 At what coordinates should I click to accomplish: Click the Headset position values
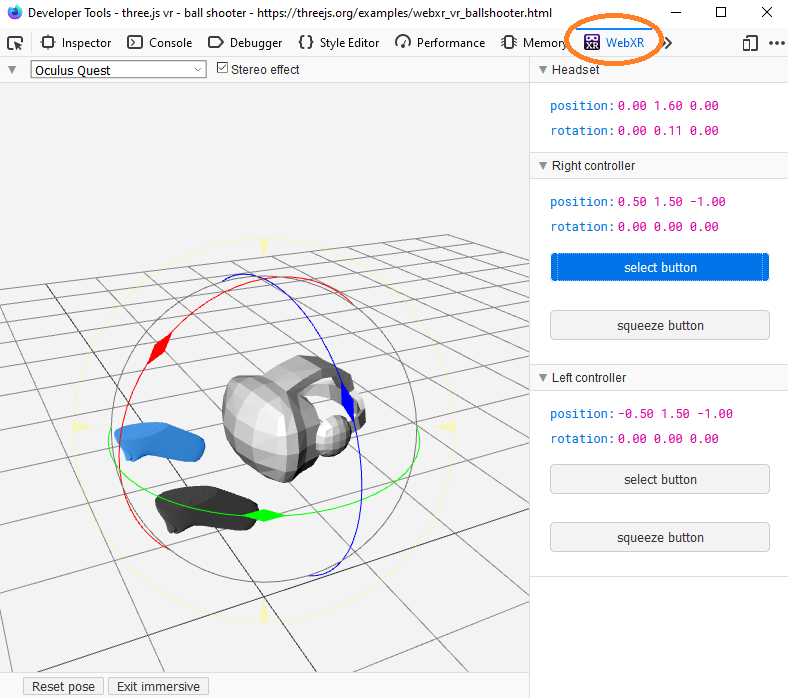668,106
